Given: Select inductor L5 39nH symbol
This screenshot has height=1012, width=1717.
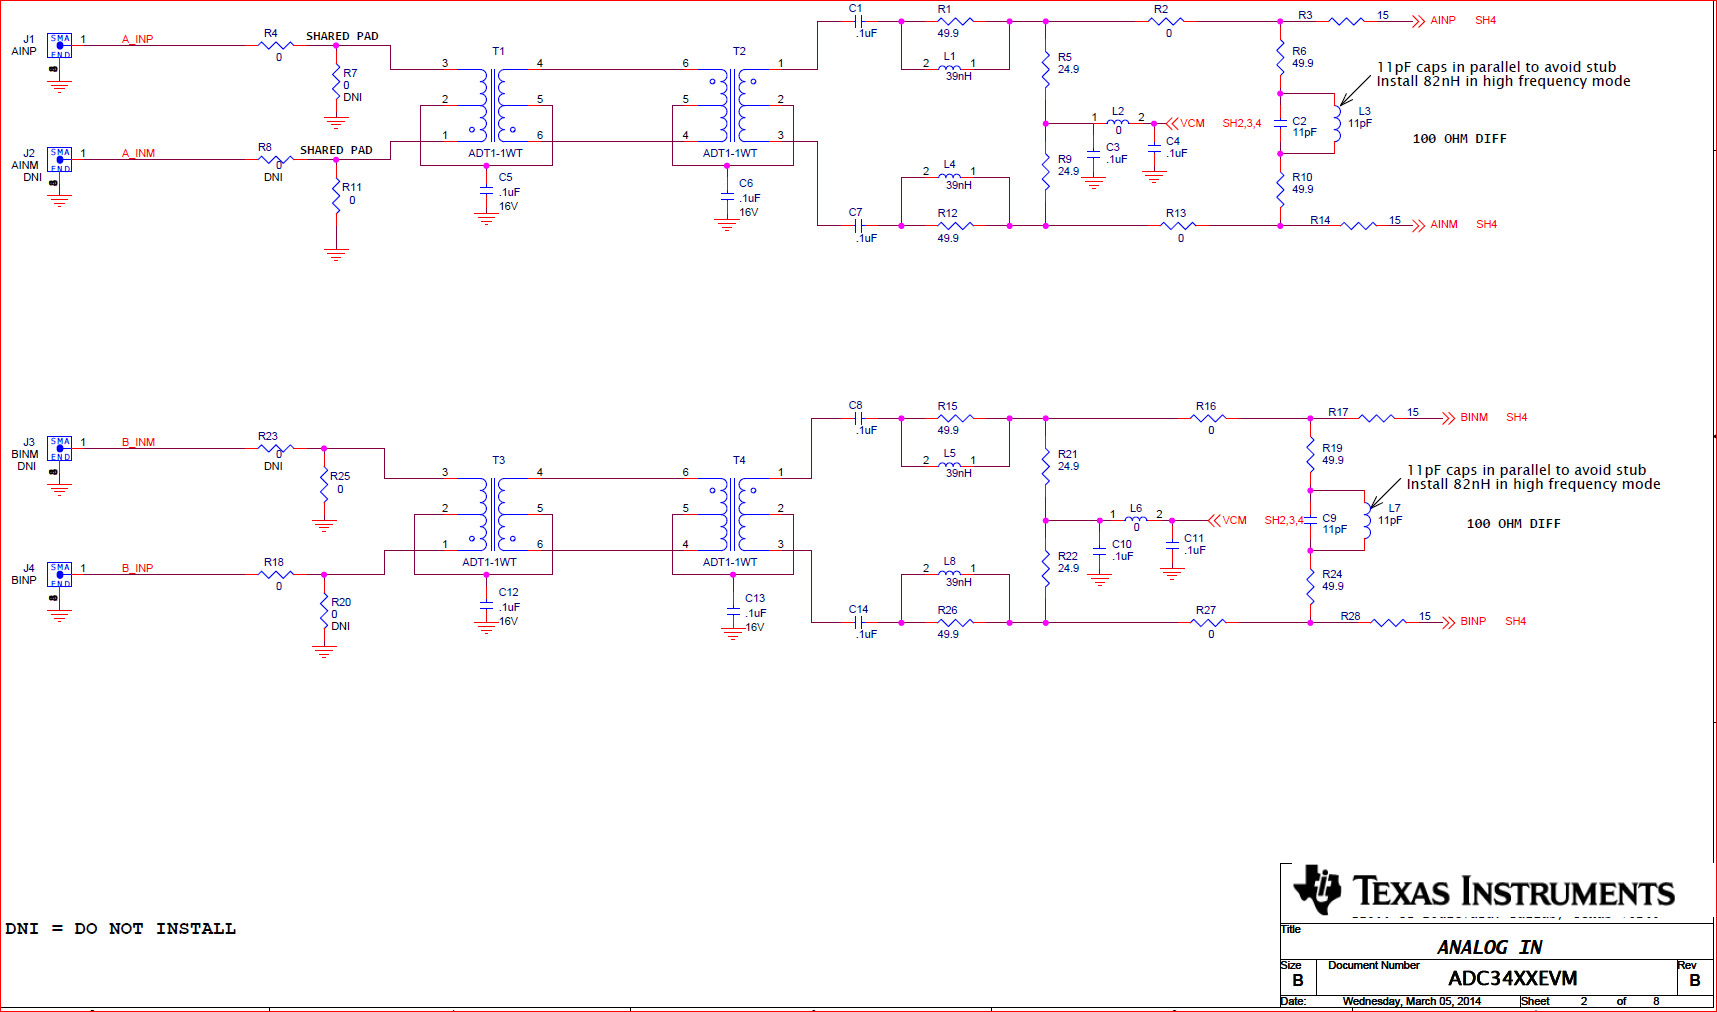Looking at the screenshot, I should point(950,465).
